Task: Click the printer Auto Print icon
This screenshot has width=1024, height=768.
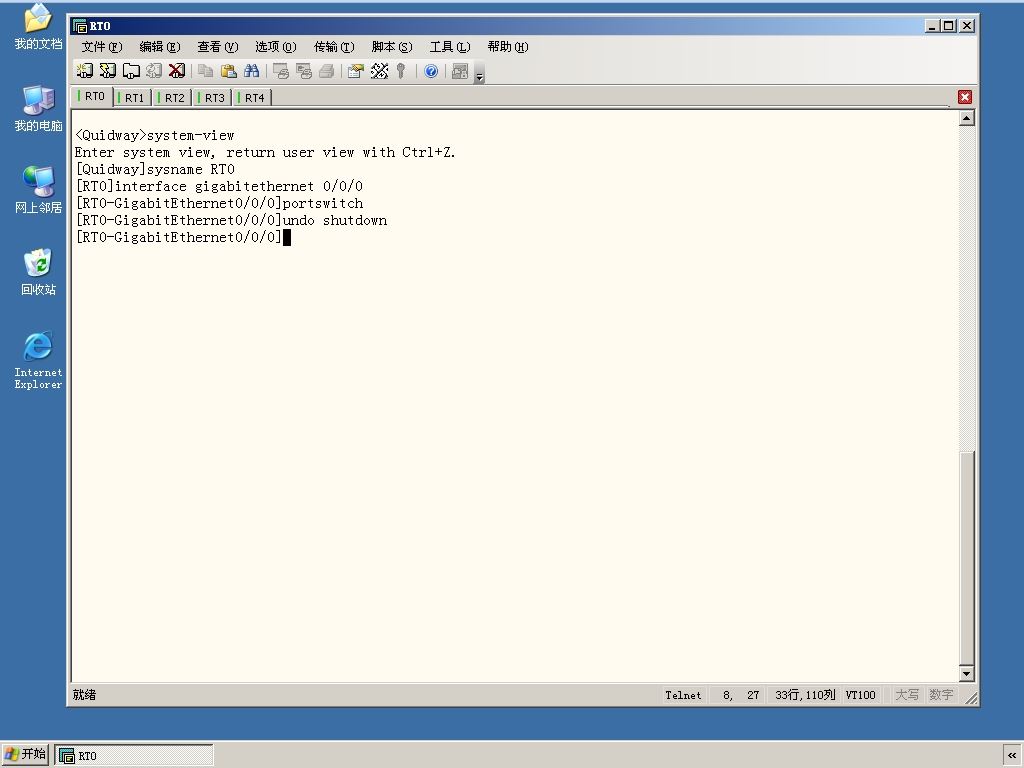Action: pos(327,71)
